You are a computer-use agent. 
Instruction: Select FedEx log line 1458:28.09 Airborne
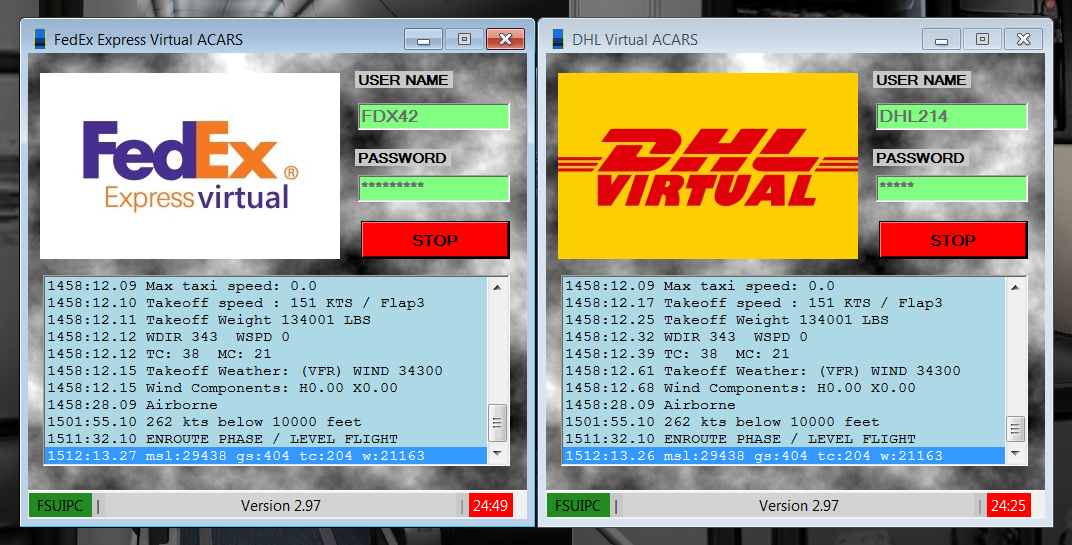[266, 405]
